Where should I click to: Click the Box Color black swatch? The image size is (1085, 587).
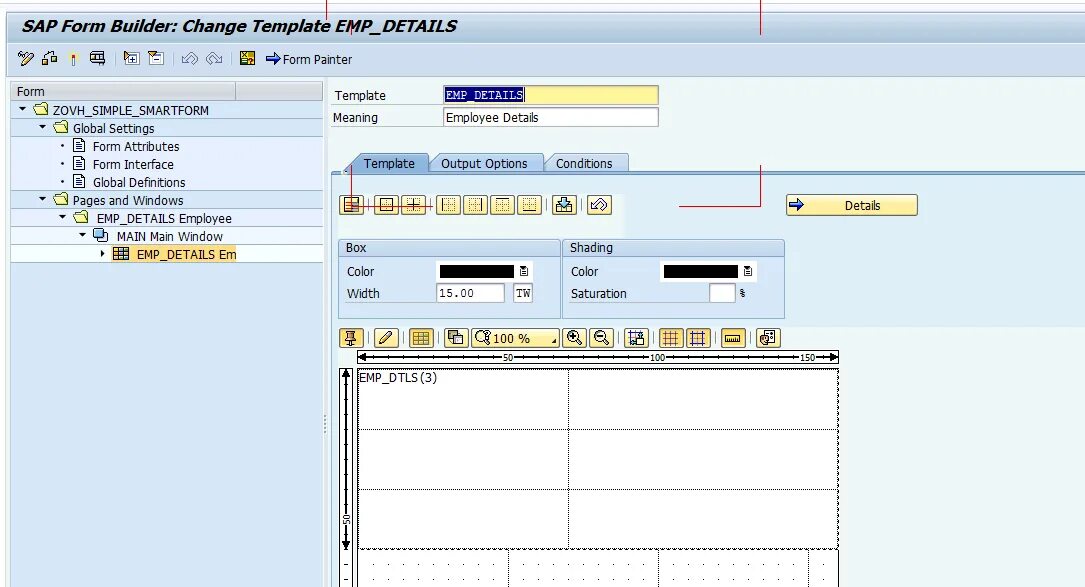pos(477,271)
